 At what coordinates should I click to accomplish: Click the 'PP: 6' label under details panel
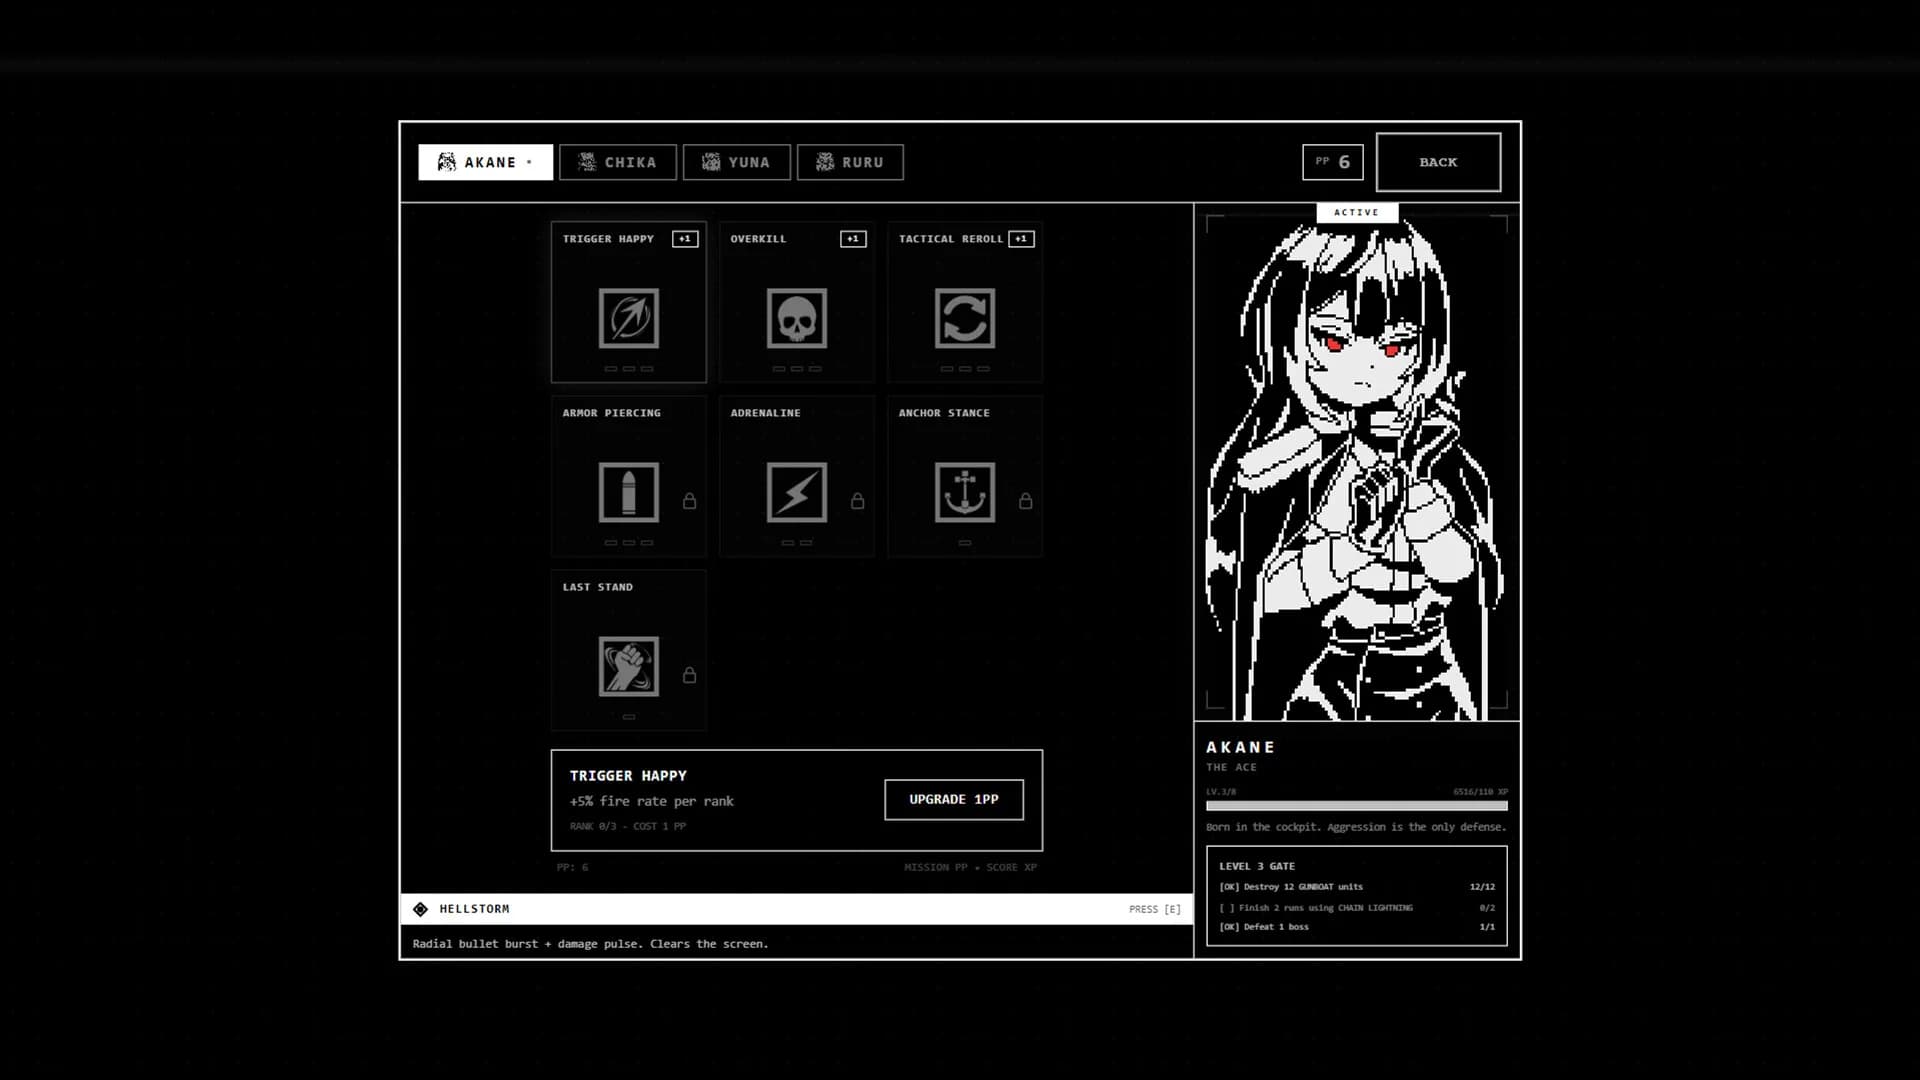click(x=572, y=867)
